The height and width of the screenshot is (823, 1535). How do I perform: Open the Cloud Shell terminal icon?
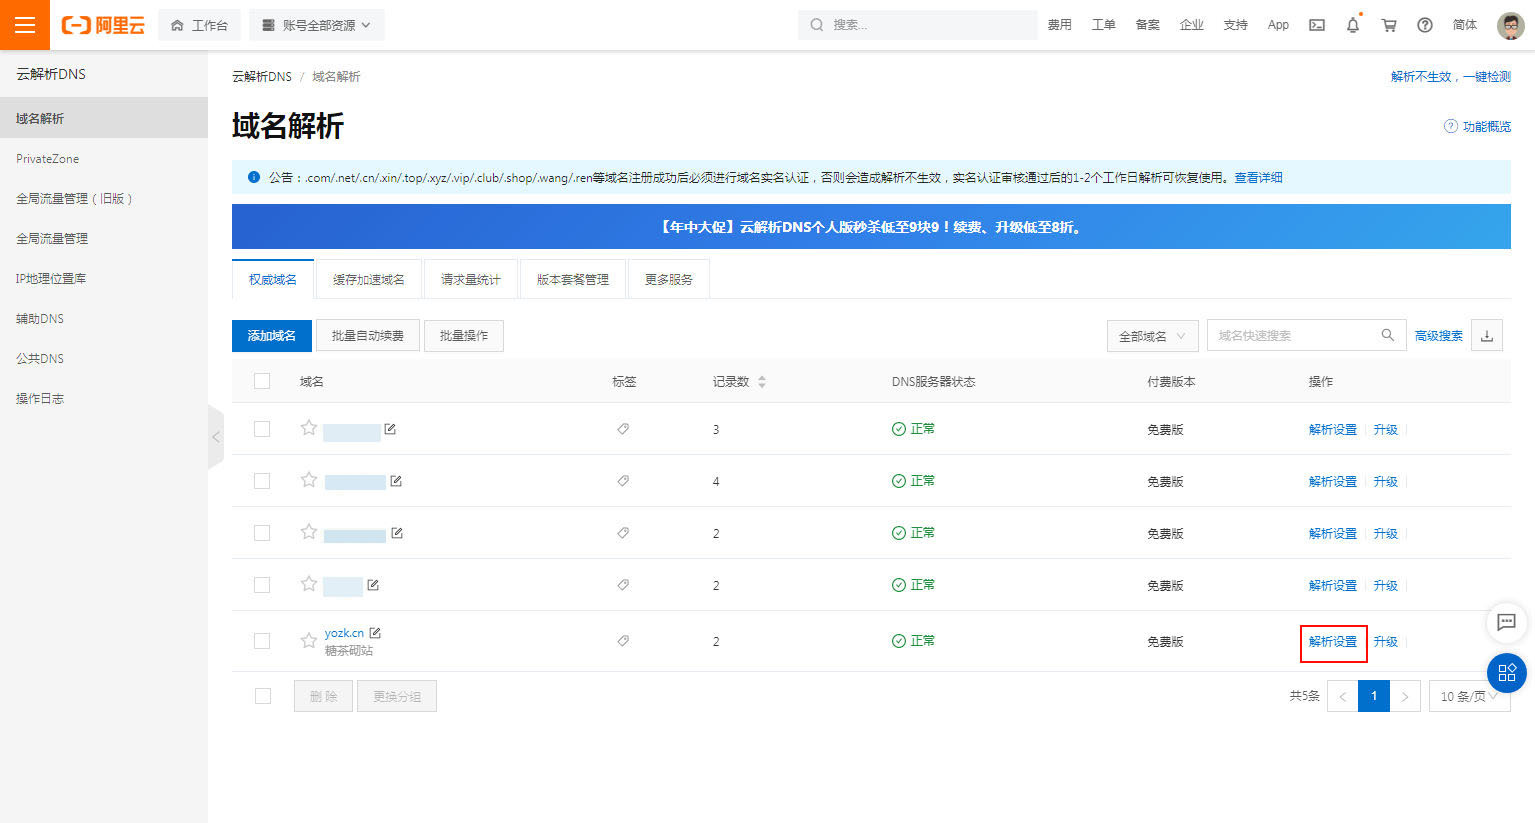tap(1316, 24)
